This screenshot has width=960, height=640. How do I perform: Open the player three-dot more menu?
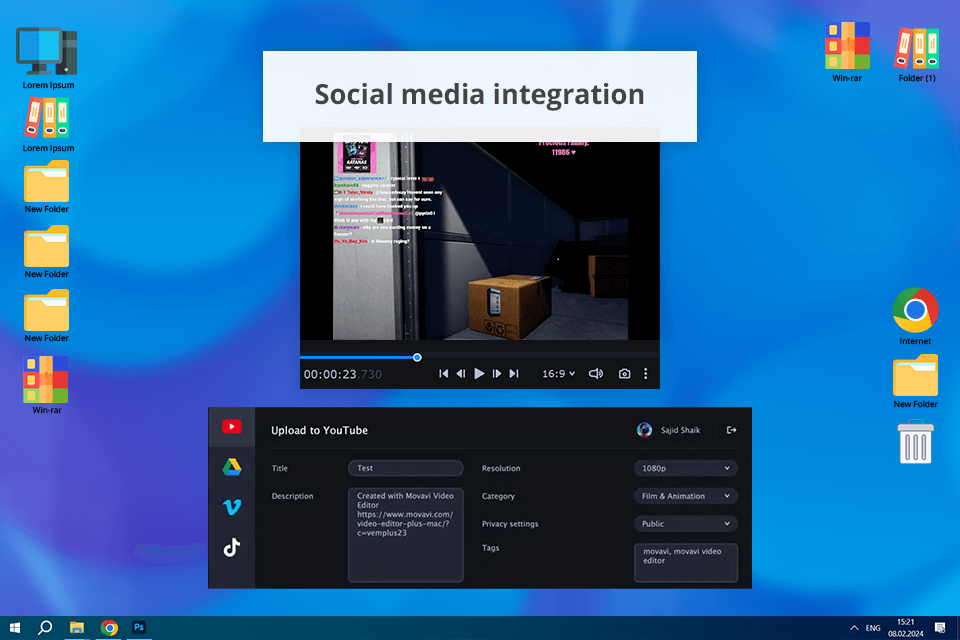[645, 374]
